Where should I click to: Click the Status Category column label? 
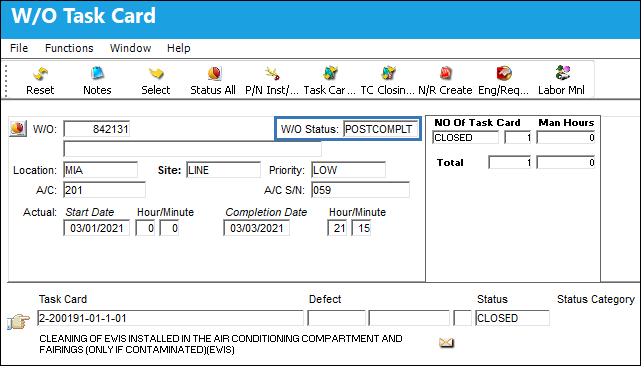pos(596,299)
